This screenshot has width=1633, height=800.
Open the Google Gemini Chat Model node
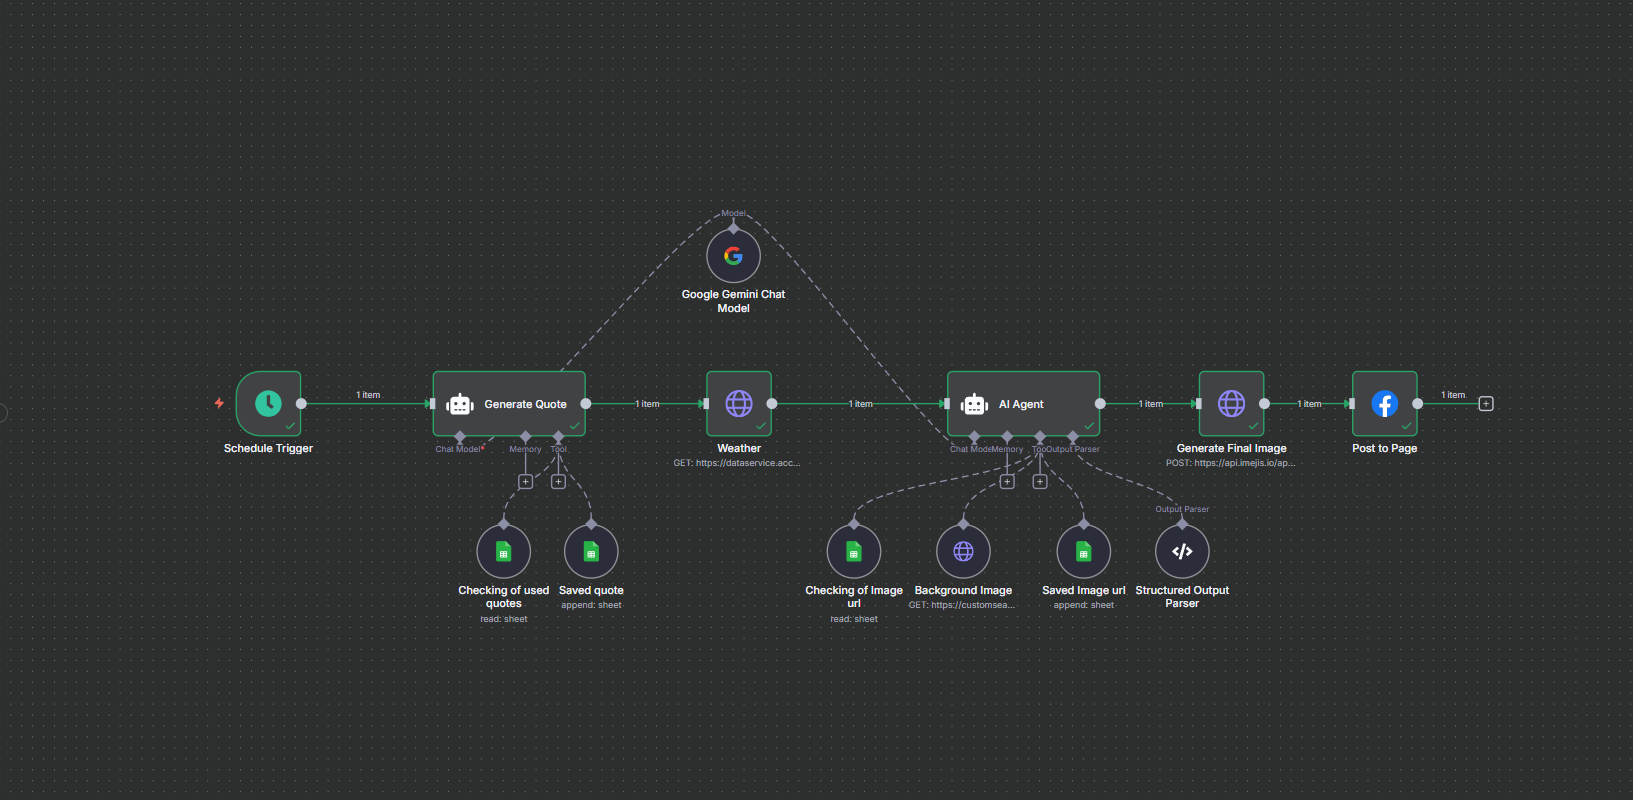pos(733,256)
